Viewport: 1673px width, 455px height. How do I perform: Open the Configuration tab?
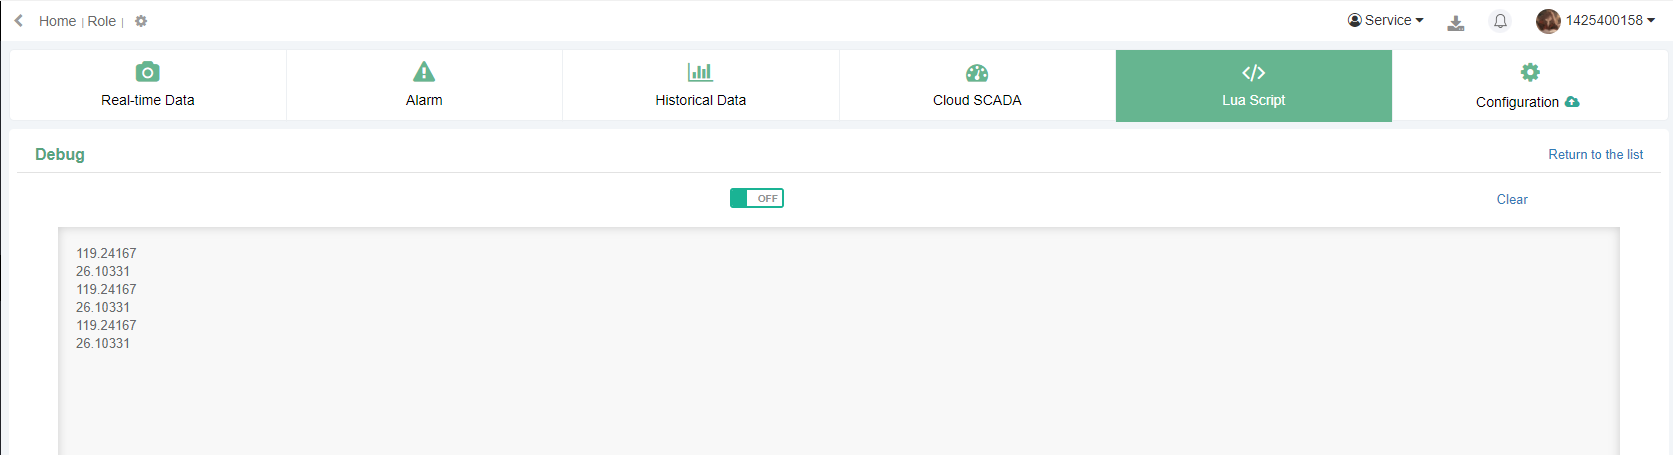pos(1517,101)
